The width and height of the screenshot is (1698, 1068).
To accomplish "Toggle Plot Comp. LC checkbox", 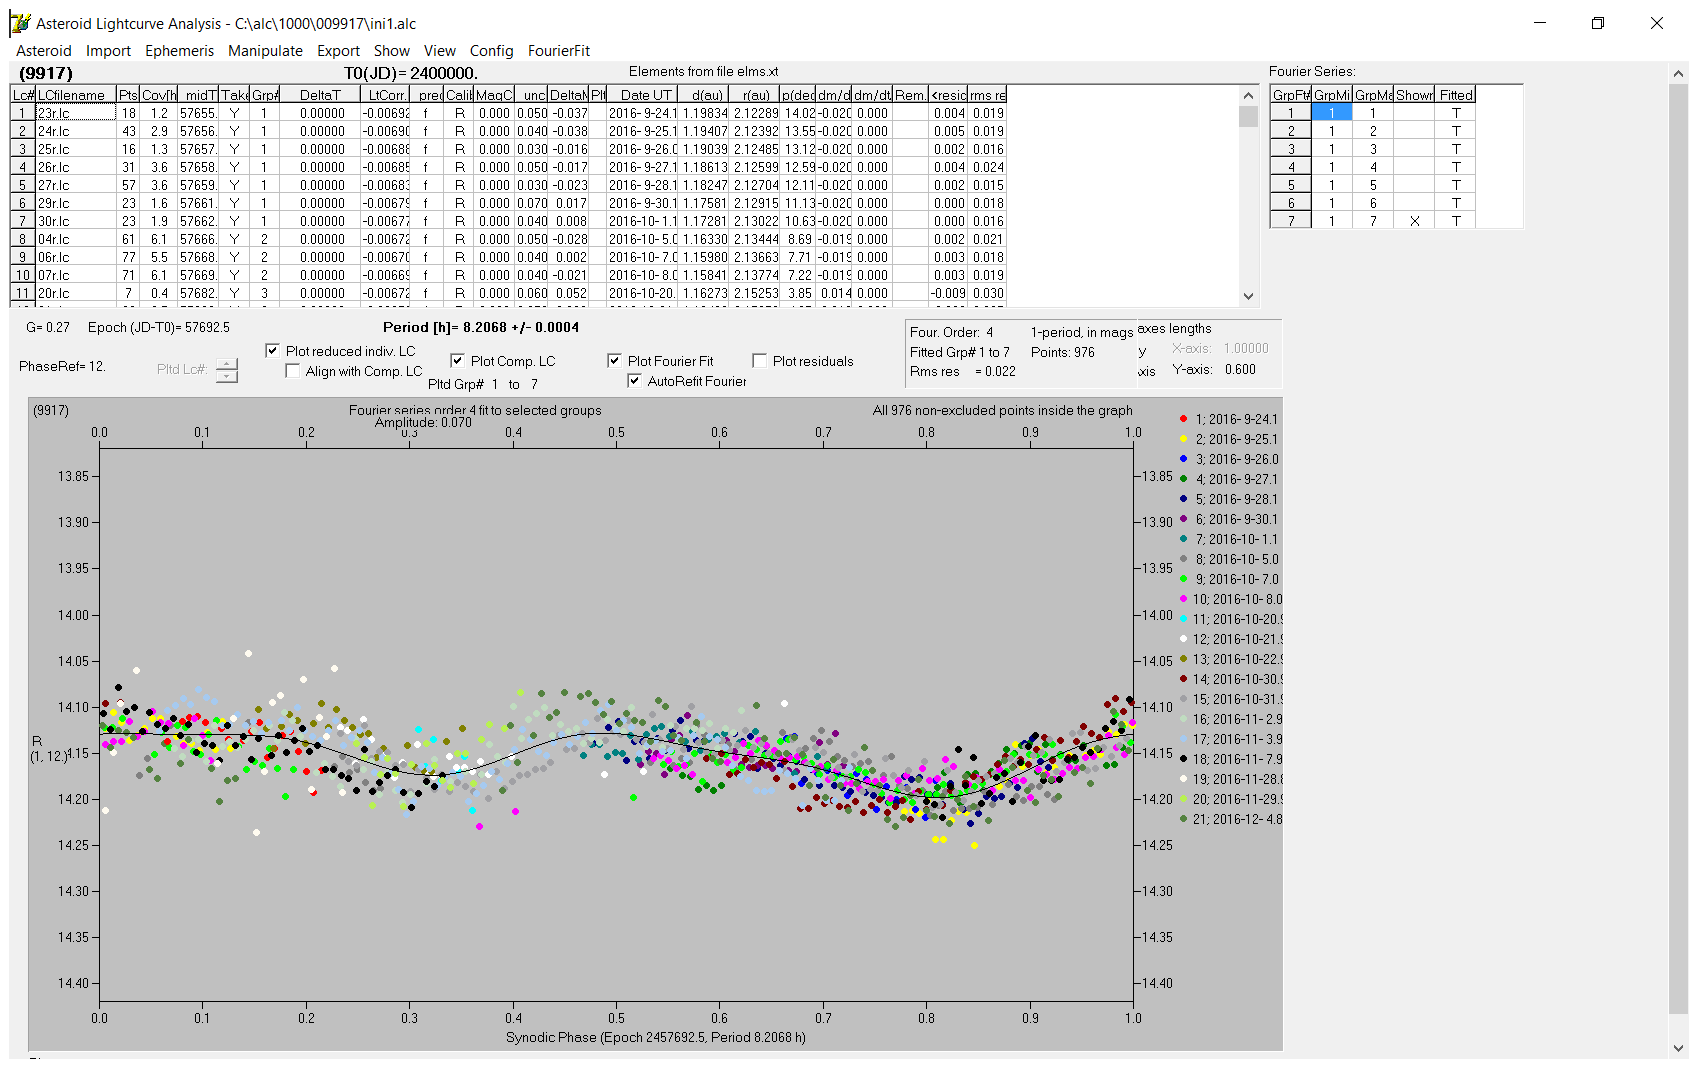I will tap(457, 361).
